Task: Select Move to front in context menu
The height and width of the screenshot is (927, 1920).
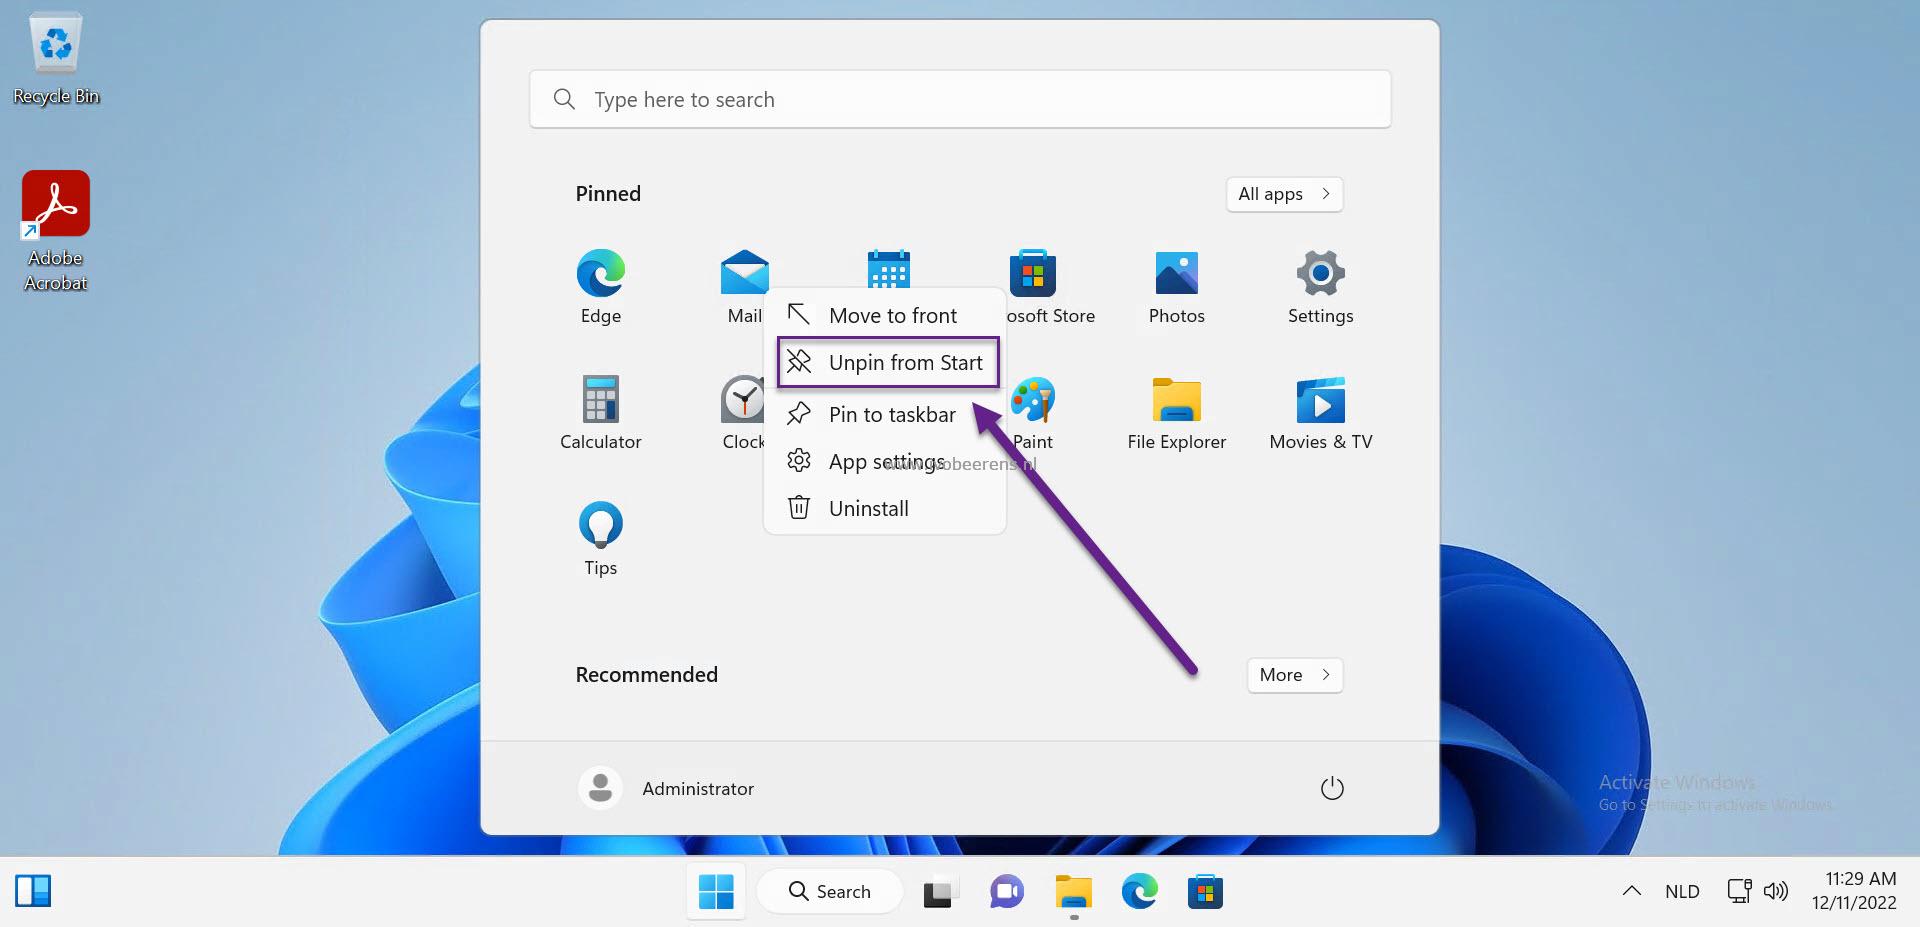Action: (x=885, y=315)
